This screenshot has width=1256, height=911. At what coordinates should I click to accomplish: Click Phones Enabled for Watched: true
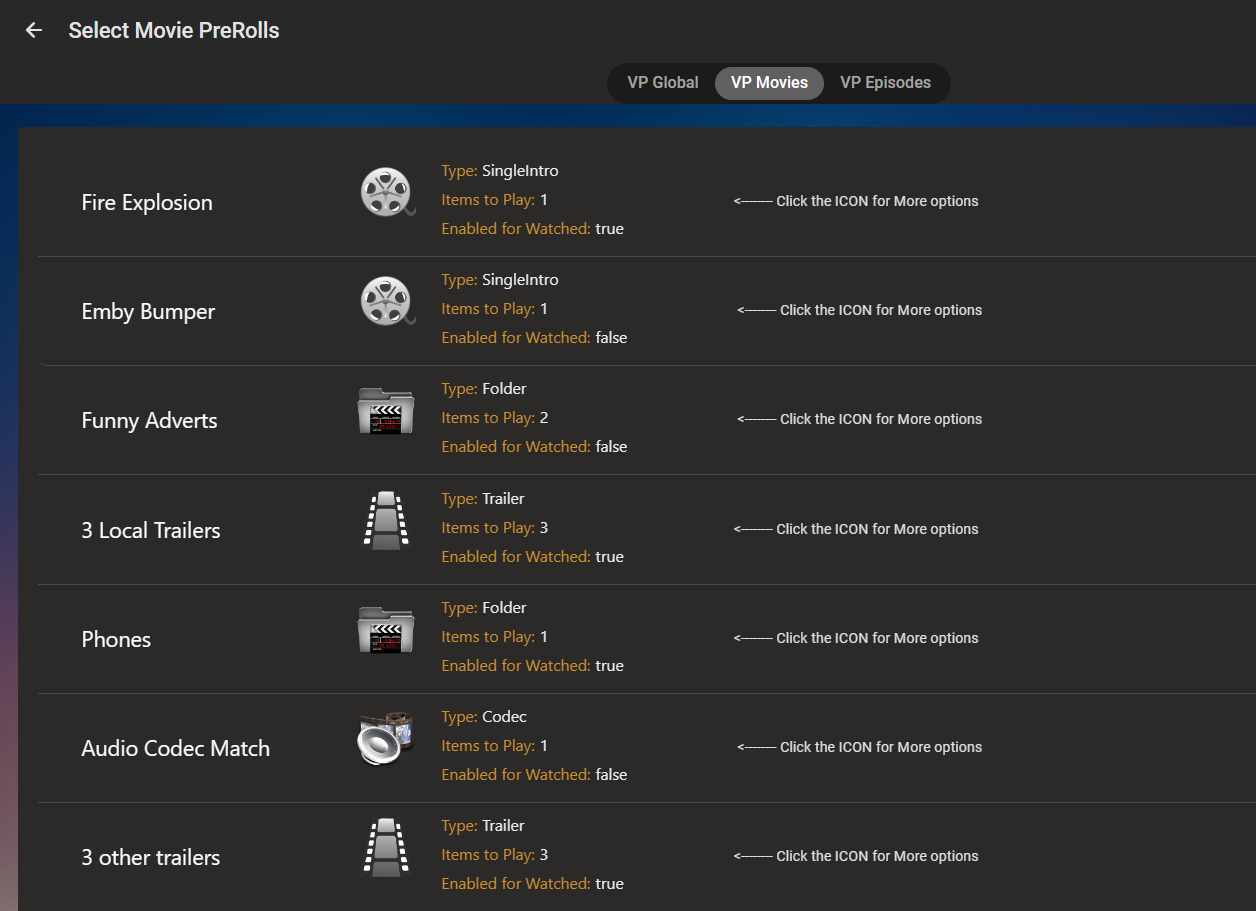click(532, 666)
